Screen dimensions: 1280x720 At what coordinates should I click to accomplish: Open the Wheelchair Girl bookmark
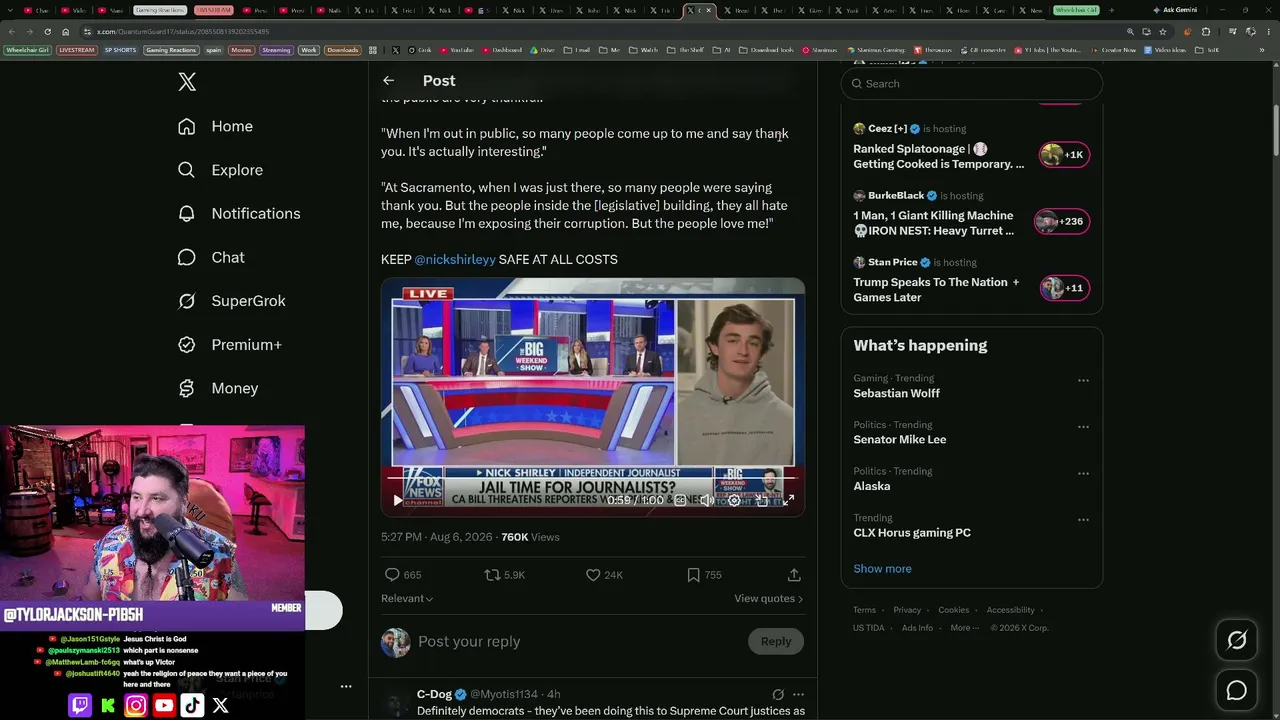[28, 50]
